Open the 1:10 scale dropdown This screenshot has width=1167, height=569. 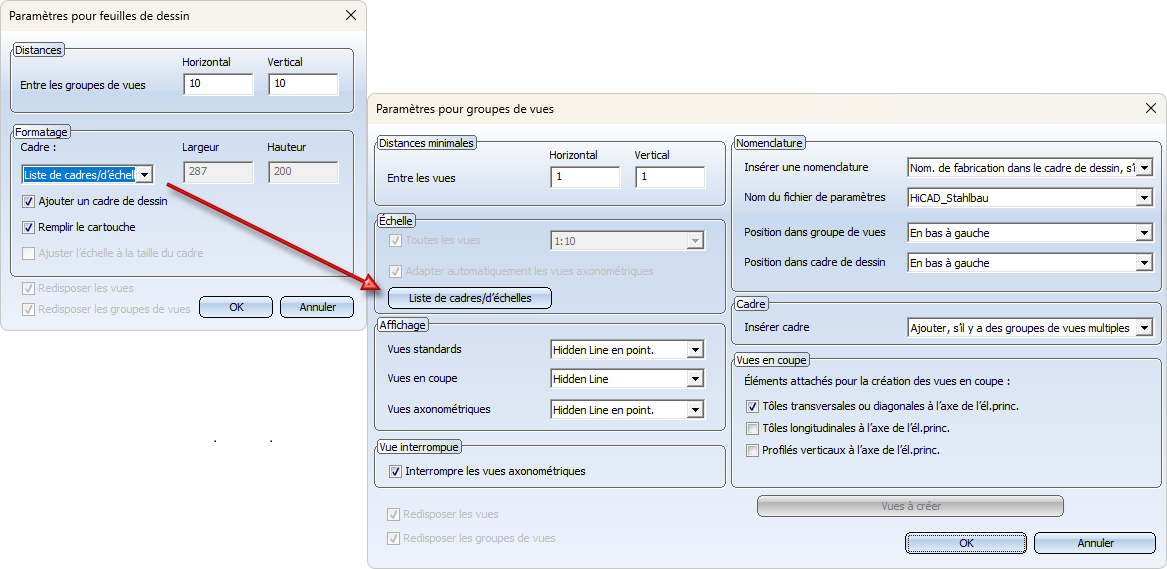click(696, 240)
